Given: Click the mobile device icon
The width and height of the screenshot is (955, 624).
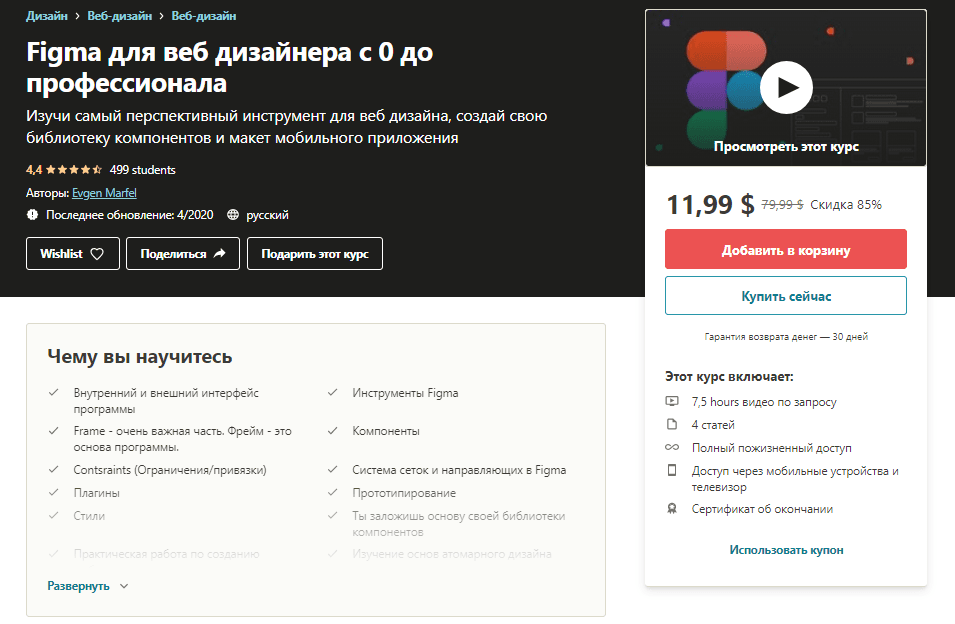Looking at the screenshot, I should click(672, 471).
